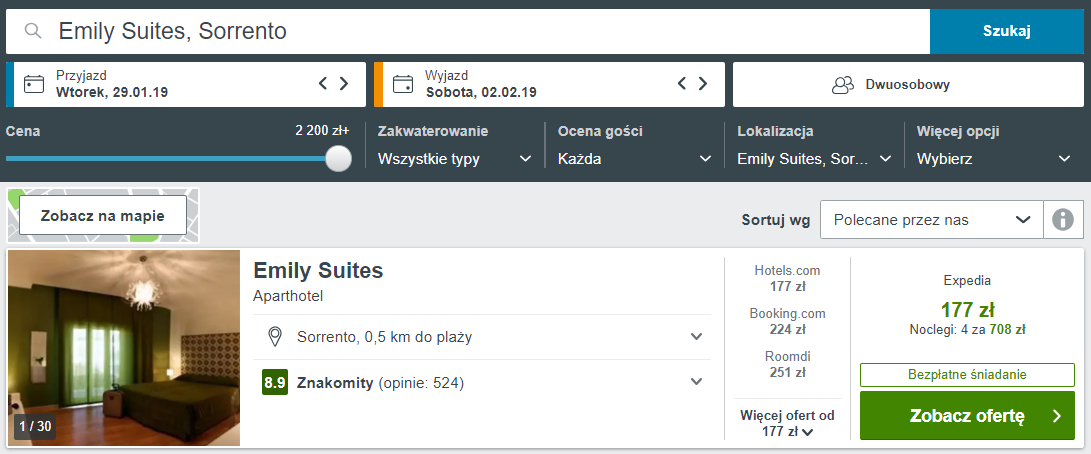1091x454 pixels.
Task: Open the Lokalizacja dropdown
Action: 815,159
